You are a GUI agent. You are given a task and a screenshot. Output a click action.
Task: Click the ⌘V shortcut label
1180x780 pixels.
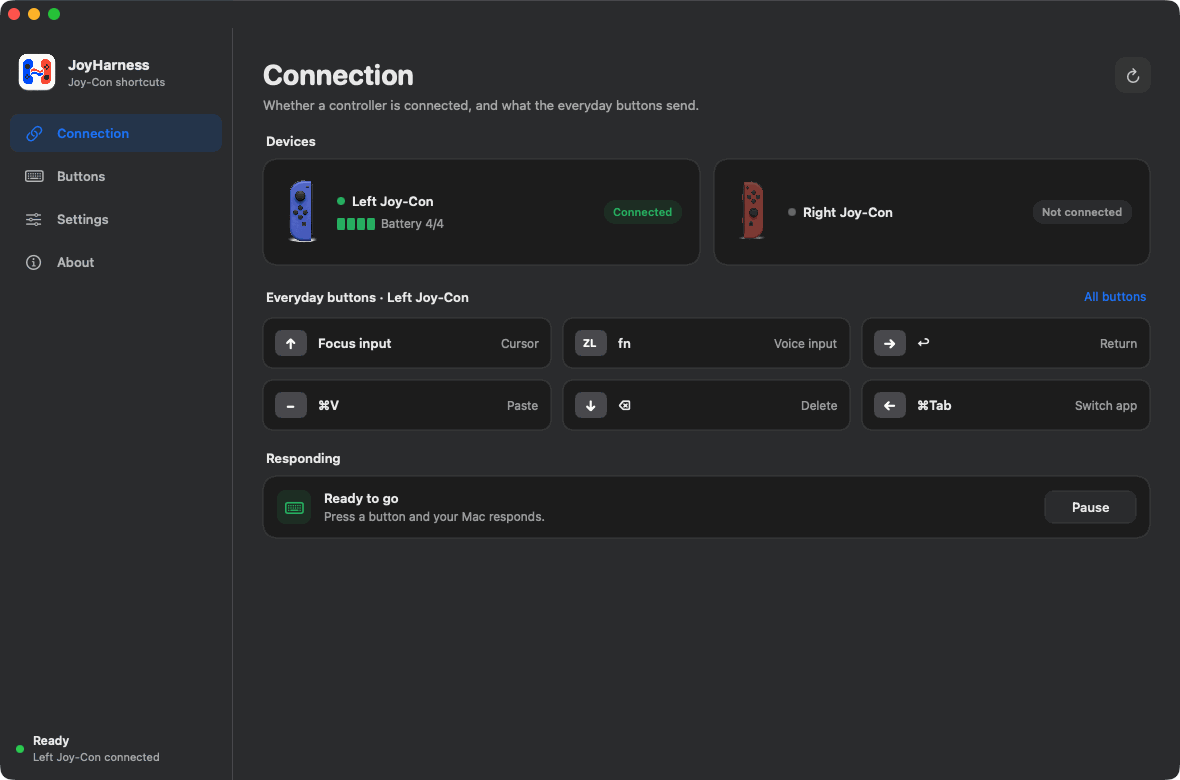tap(328, 405)
